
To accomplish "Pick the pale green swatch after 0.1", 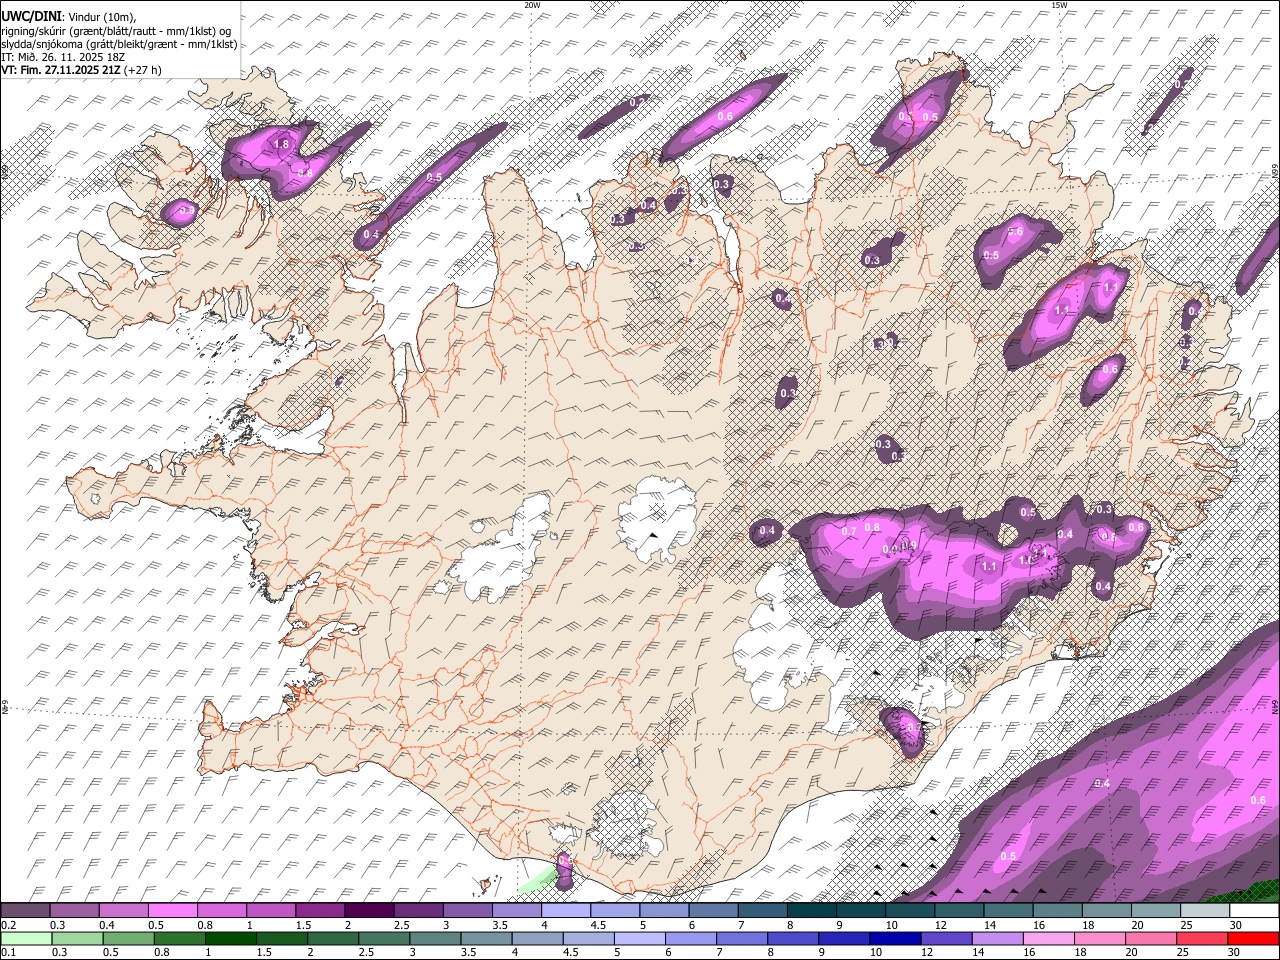I will click(26, 938).
